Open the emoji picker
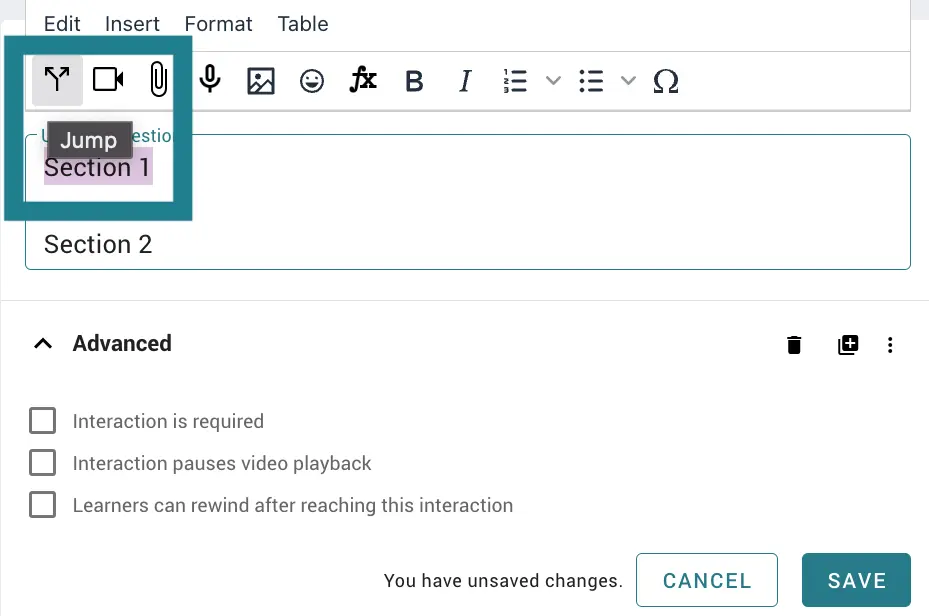This screenshot has width=929, height=616. pyautogui.click(x=312, y=81)
